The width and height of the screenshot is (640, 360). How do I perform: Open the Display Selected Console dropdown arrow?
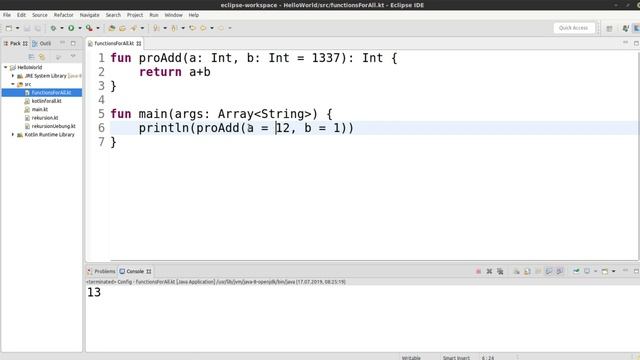(x=596, y=271)
